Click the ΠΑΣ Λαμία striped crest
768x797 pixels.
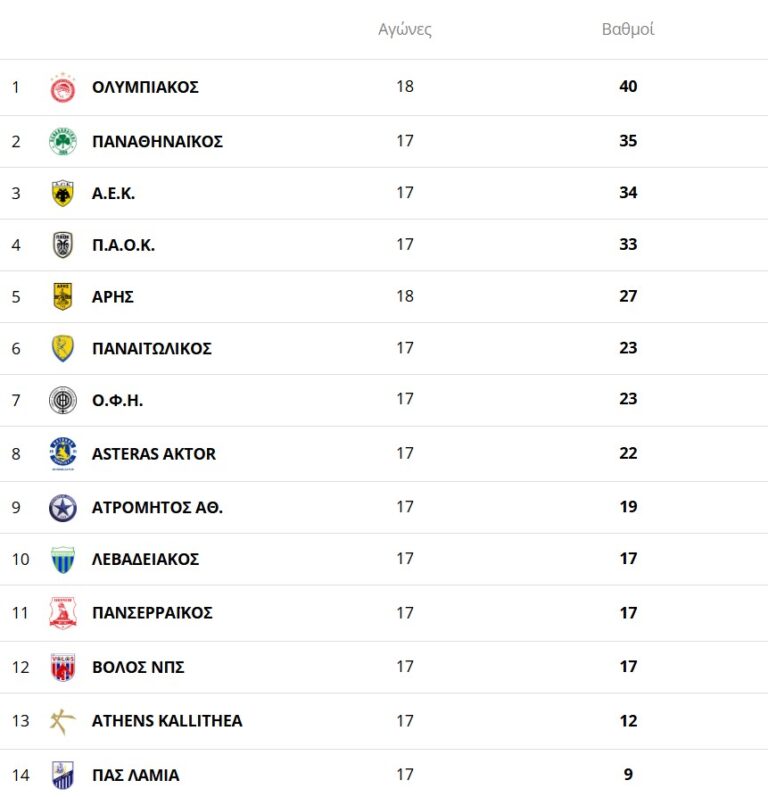tap(63, 775)
